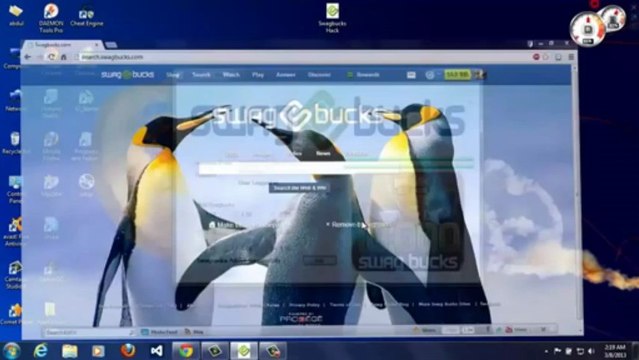The width and height of the screenshot is (639, 360).
Task: Click the volume speaker tray icon
Action: point(591,351)
